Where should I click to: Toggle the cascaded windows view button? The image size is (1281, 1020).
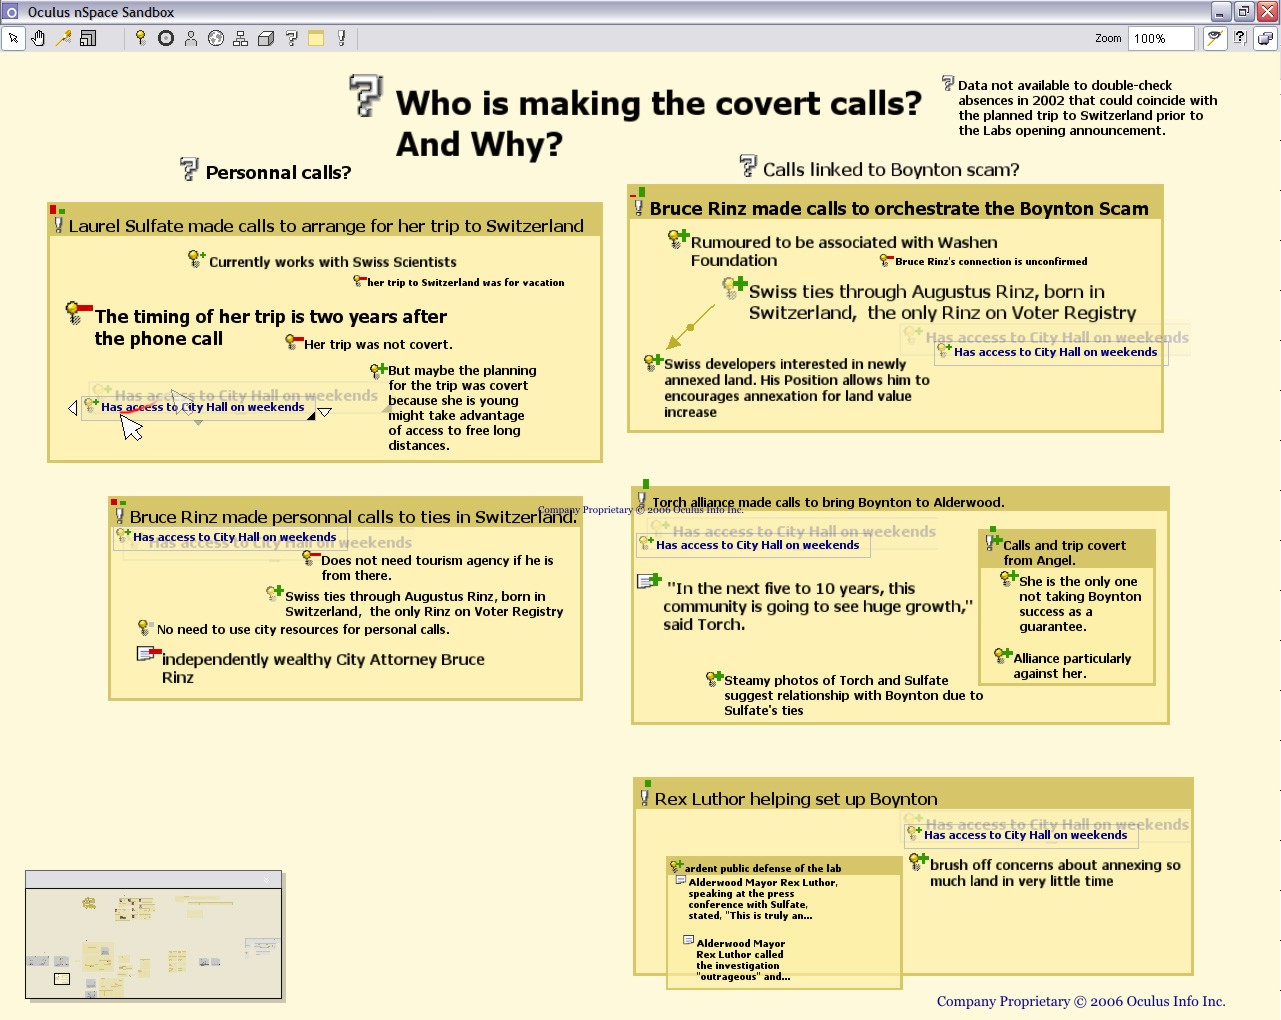tap(1265, 39)
